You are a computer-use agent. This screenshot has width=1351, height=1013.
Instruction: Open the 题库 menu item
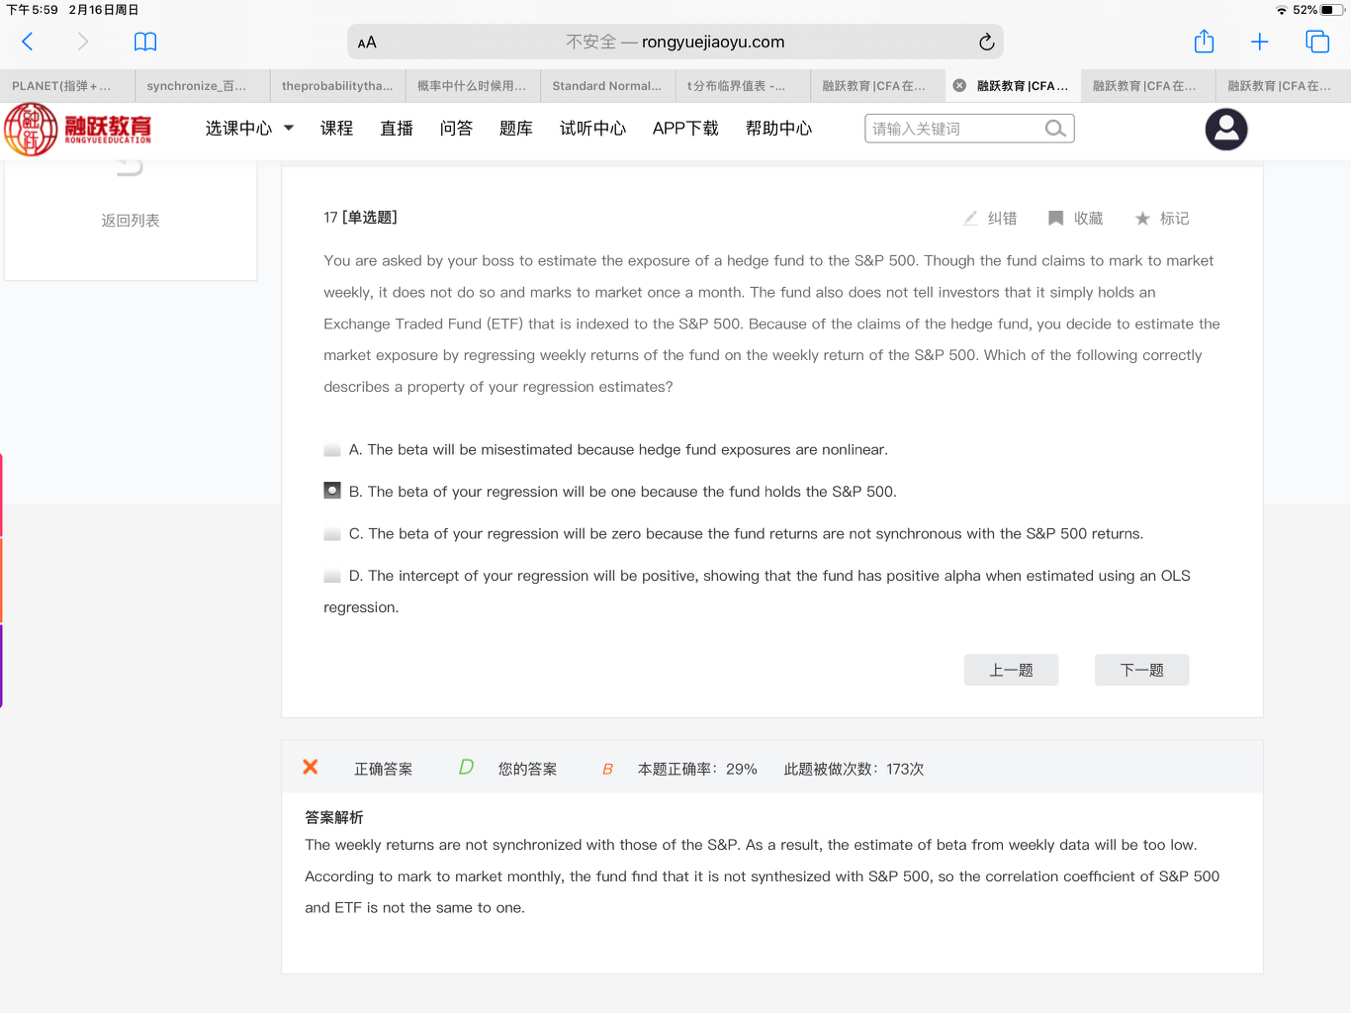(515, 128)
